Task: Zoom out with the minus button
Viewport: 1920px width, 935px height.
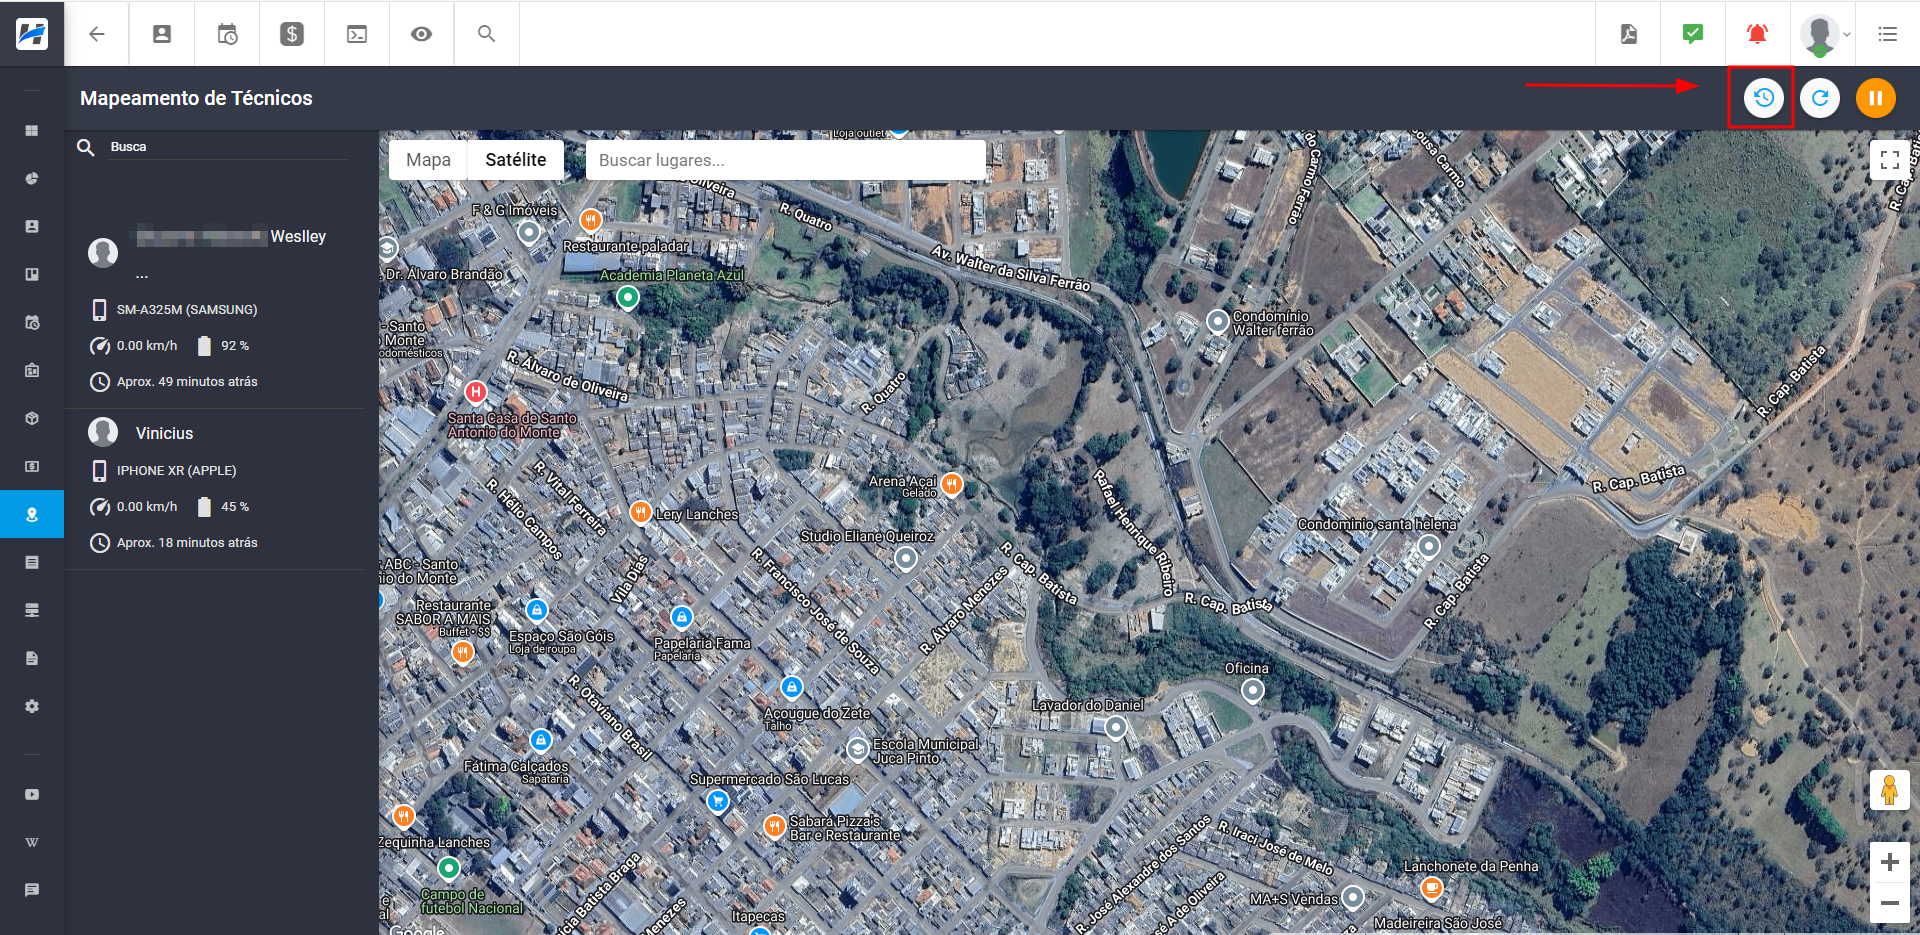Action: click(x=1890, y=902)
